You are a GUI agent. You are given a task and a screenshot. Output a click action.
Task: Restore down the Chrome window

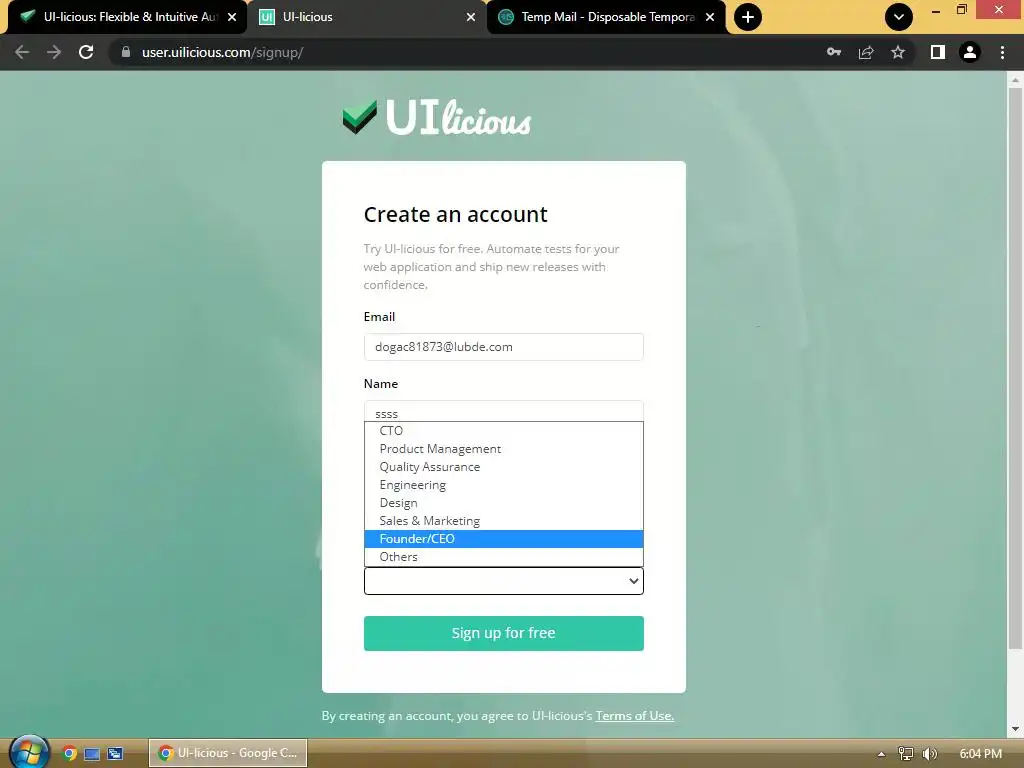[x=961, y=10]
